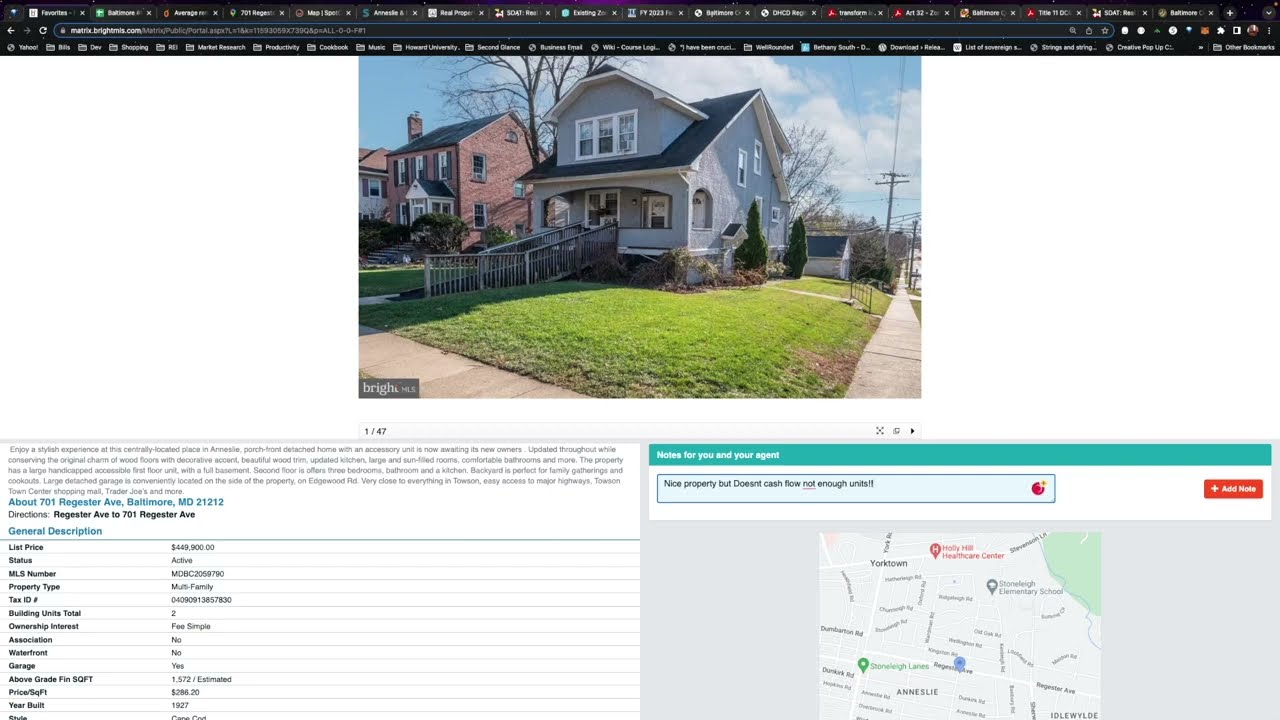
Task: Click the Add Note button
Action: pos(1233,489)
